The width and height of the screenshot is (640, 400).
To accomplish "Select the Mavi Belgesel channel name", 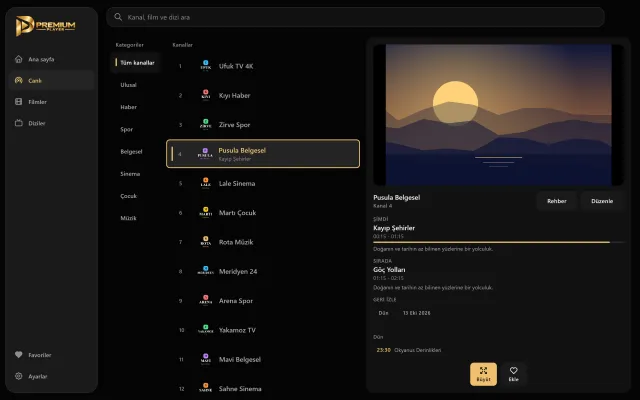I will [240, 359].
